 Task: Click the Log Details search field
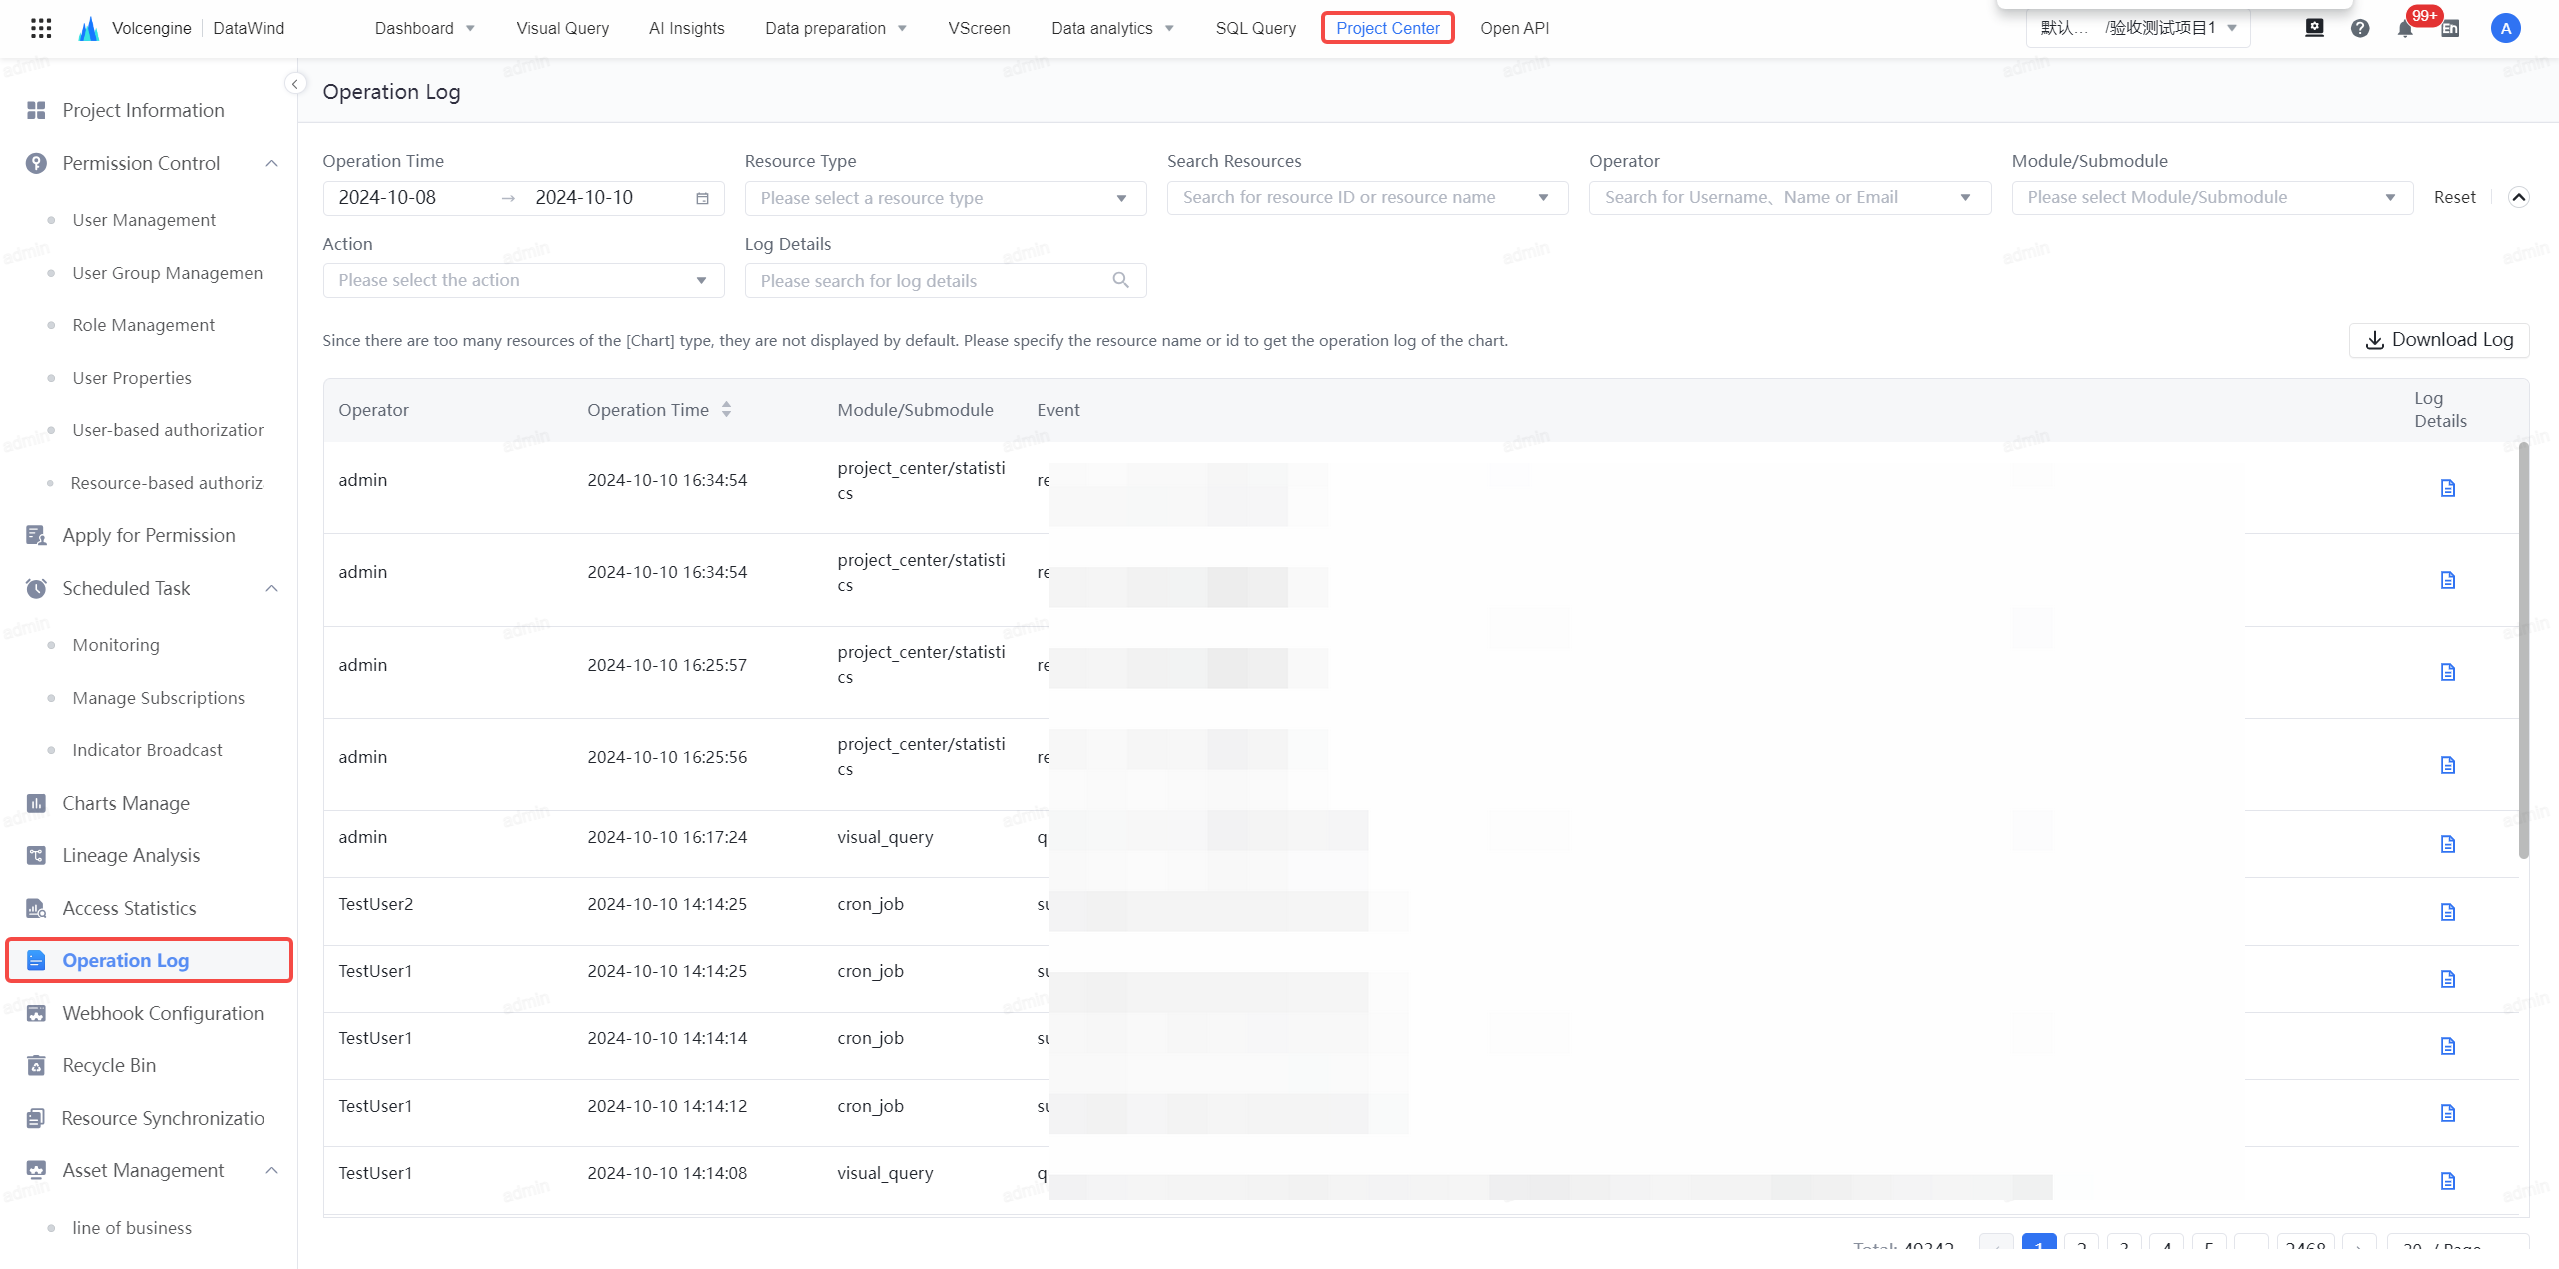point(945,280)
